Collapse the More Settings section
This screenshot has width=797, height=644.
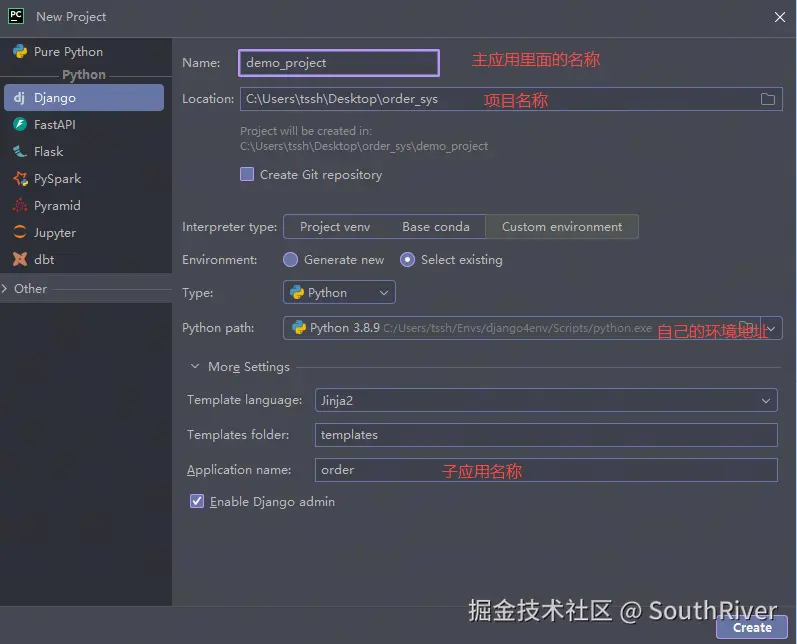tap(195, 366)
